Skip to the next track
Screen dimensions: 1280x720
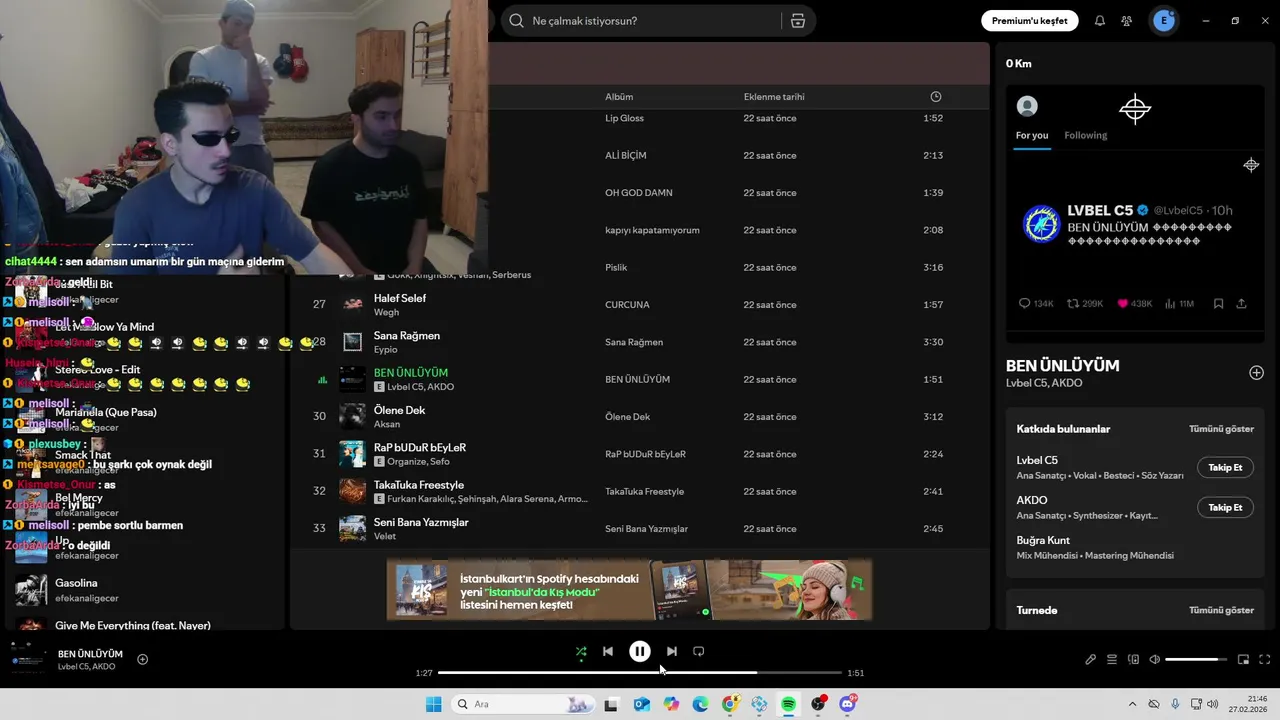672,651
